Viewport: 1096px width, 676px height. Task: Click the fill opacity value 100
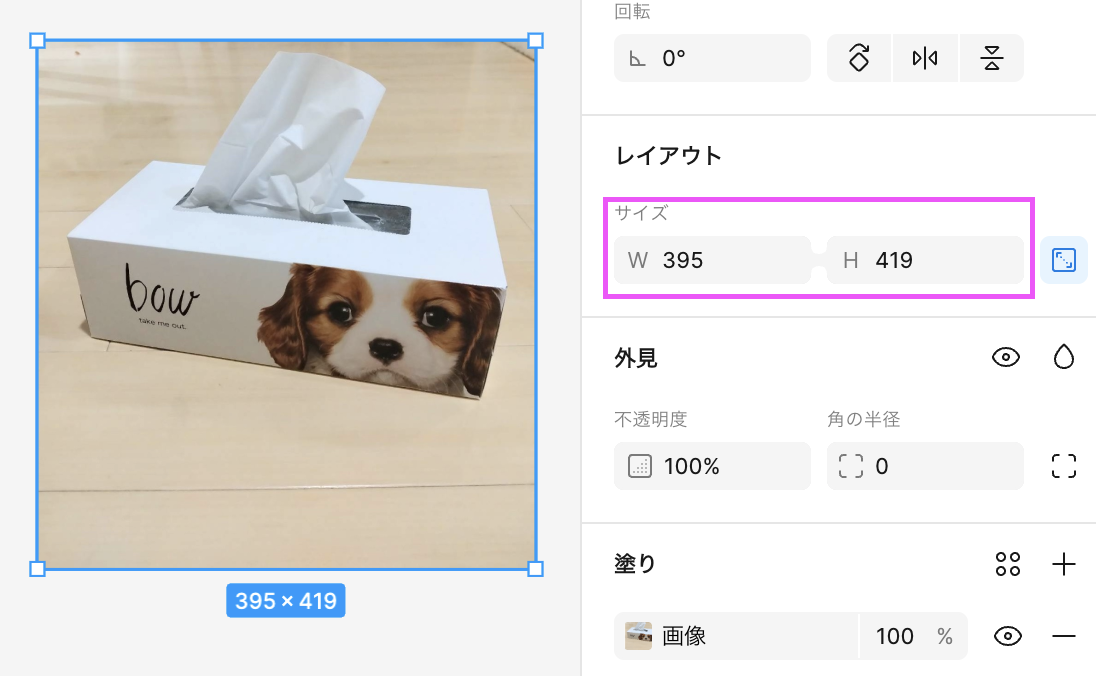(895, 636)
